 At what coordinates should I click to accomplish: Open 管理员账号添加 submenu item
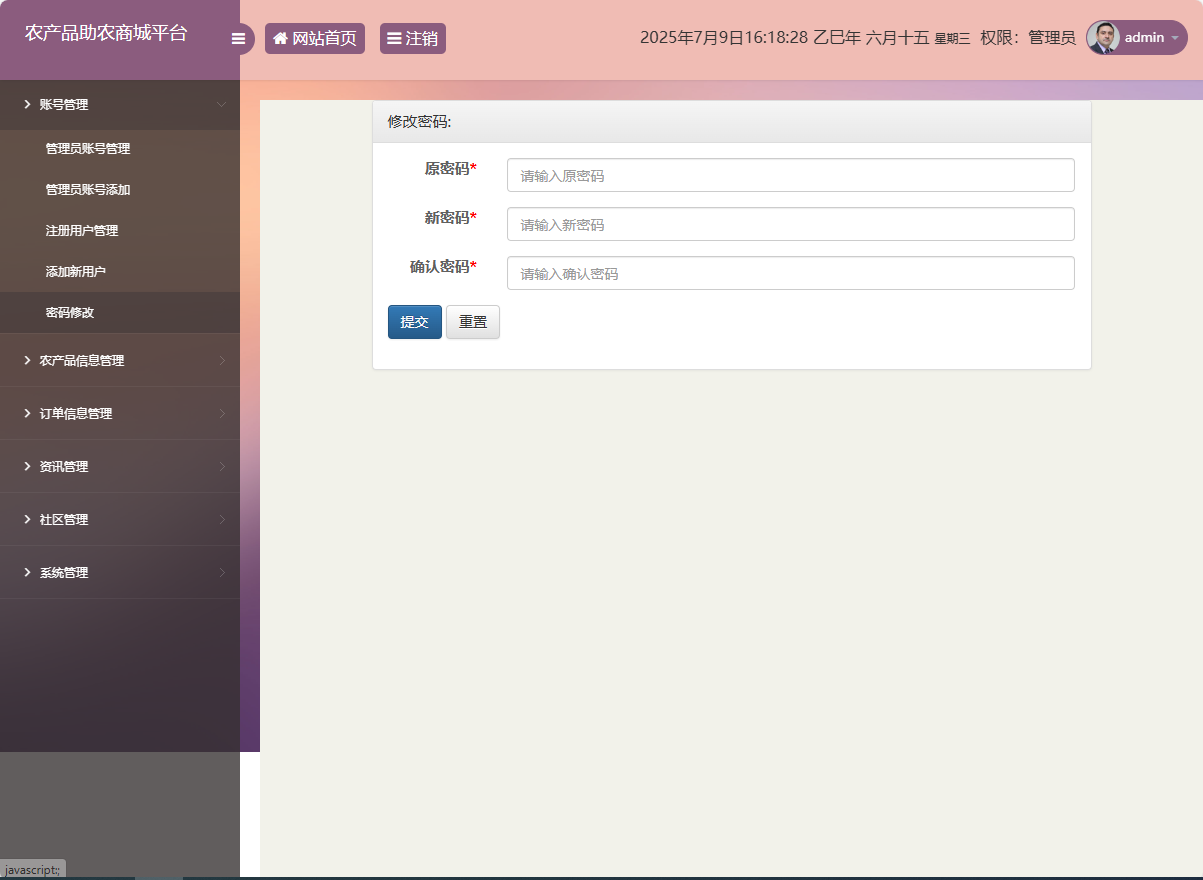88,190
